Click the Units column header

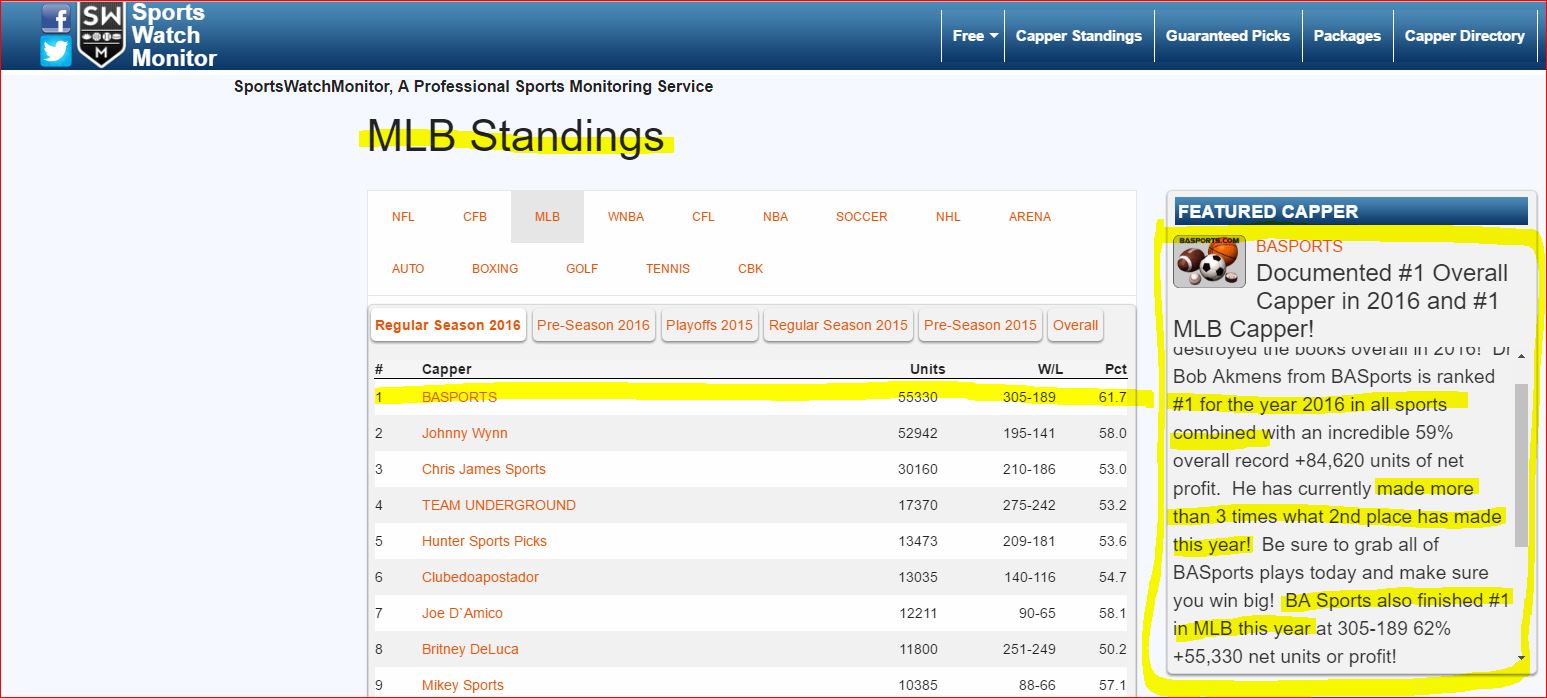(x=927, y=369)
